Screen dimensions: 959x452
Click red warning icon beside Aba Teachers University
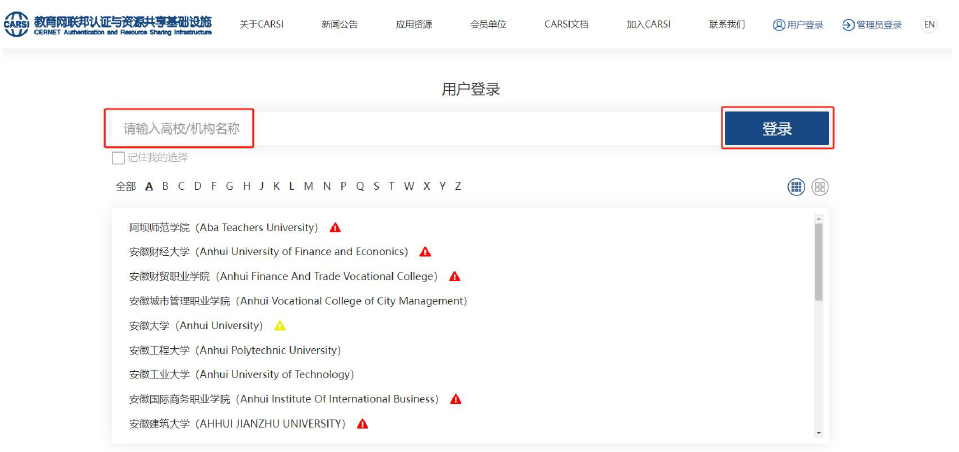tap(335, 228)
